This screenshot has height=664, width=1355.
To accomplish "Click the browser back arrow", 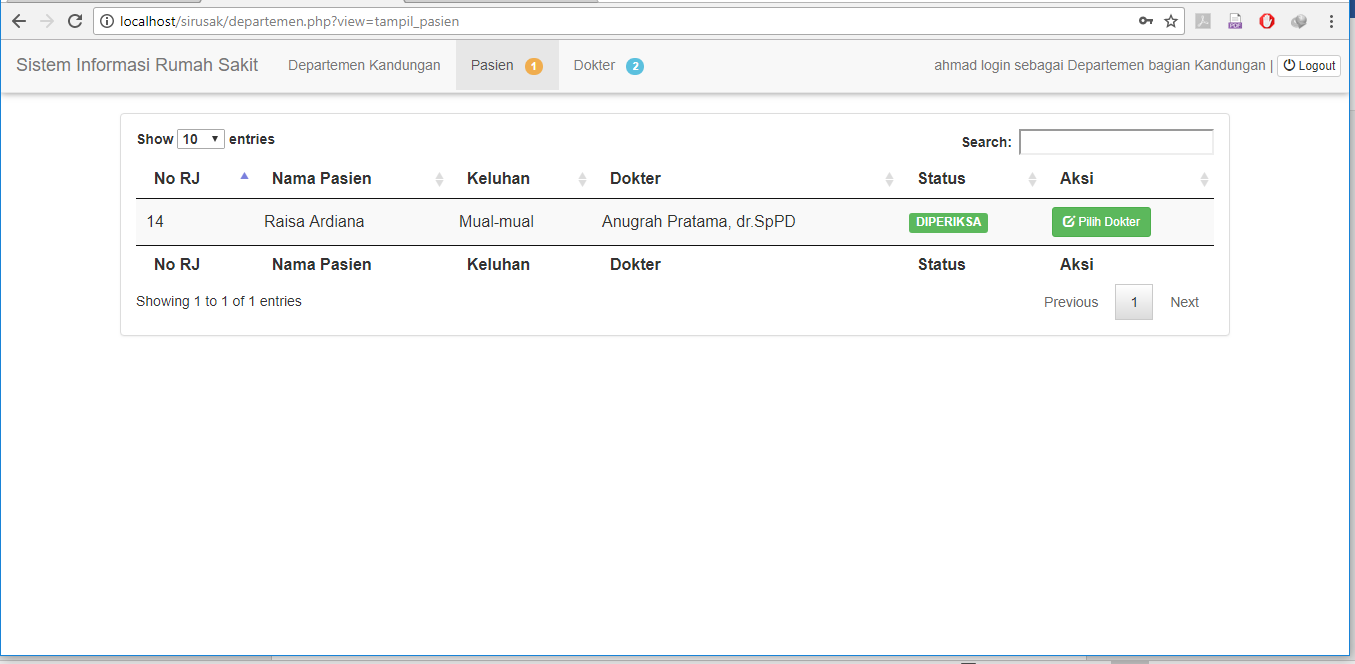I will point(19,21).
